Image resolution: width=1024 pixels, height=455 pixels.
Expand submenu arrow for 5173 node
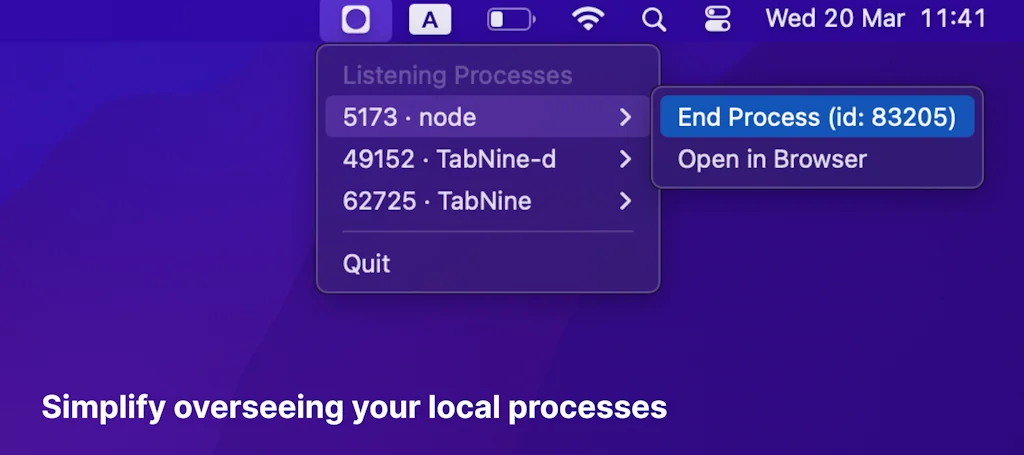[x=625, y=117]
